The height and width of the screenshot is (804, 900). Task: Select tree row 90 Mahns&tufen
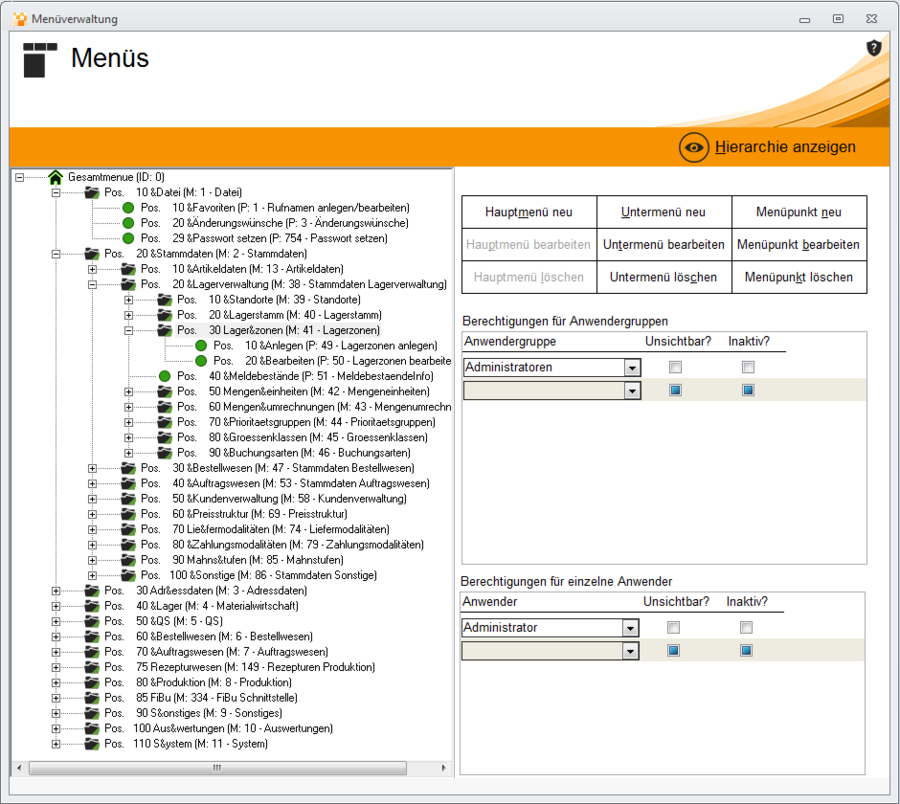pyautogui.click(x=242, y=560)
